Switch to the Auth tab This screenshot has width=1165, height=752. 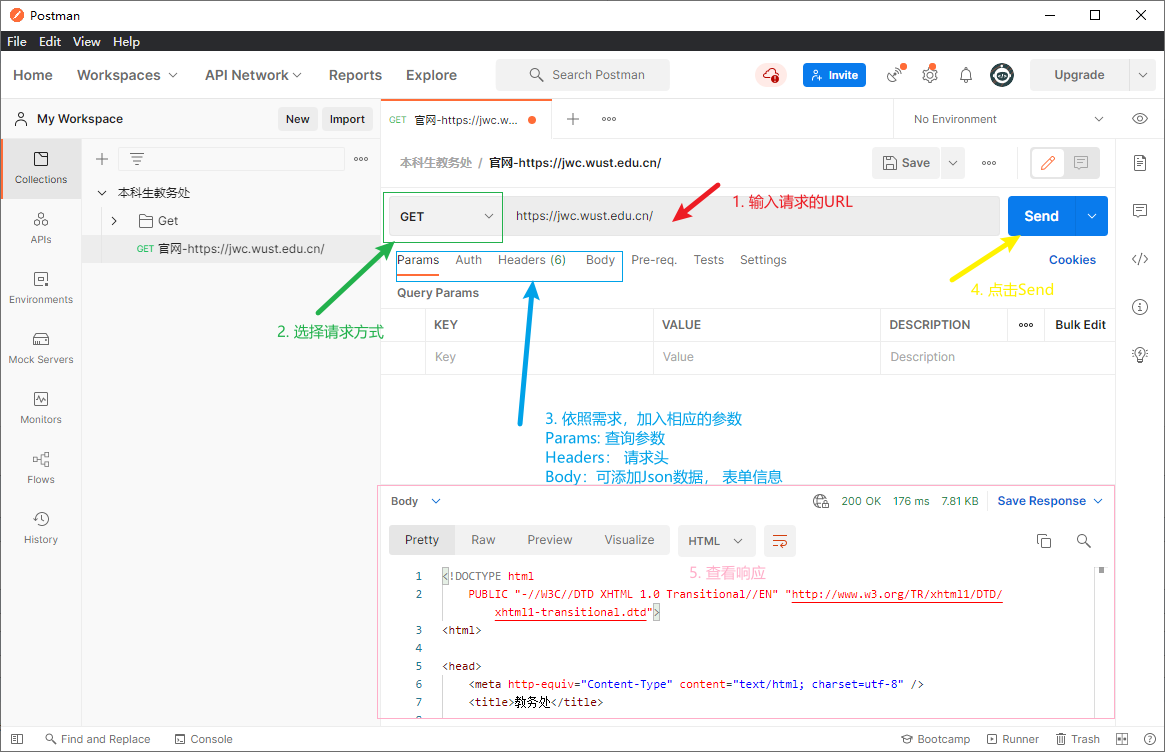pyautogui.click(x=469, y=260)
